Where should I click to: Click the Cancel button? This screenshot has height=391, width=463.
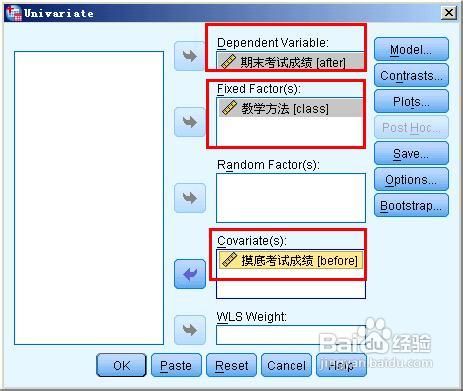286,365
